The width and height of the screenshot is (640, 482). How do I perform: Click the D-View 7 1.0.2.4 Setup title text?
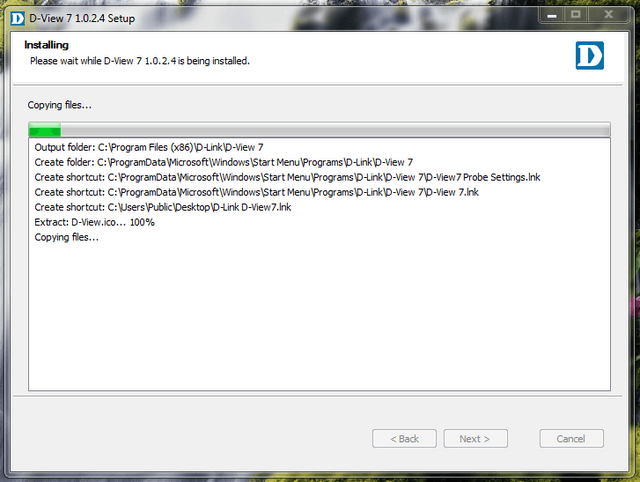coord(82,18)
